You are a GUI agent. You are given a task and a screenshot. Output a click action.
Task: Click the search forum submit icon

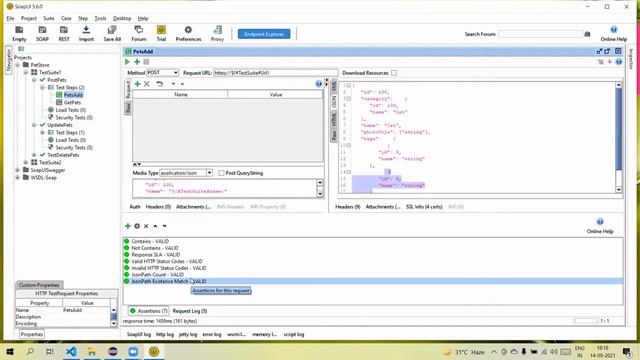click(587, 34)
